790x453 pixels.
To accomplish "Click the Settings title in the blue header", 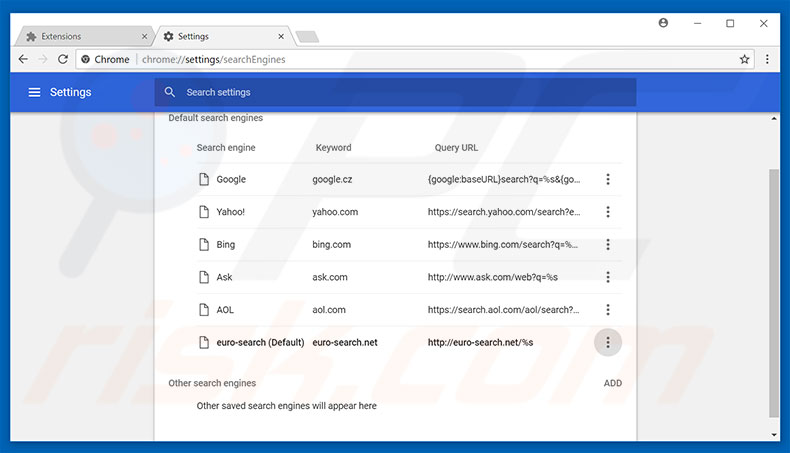I will [71, 92].
